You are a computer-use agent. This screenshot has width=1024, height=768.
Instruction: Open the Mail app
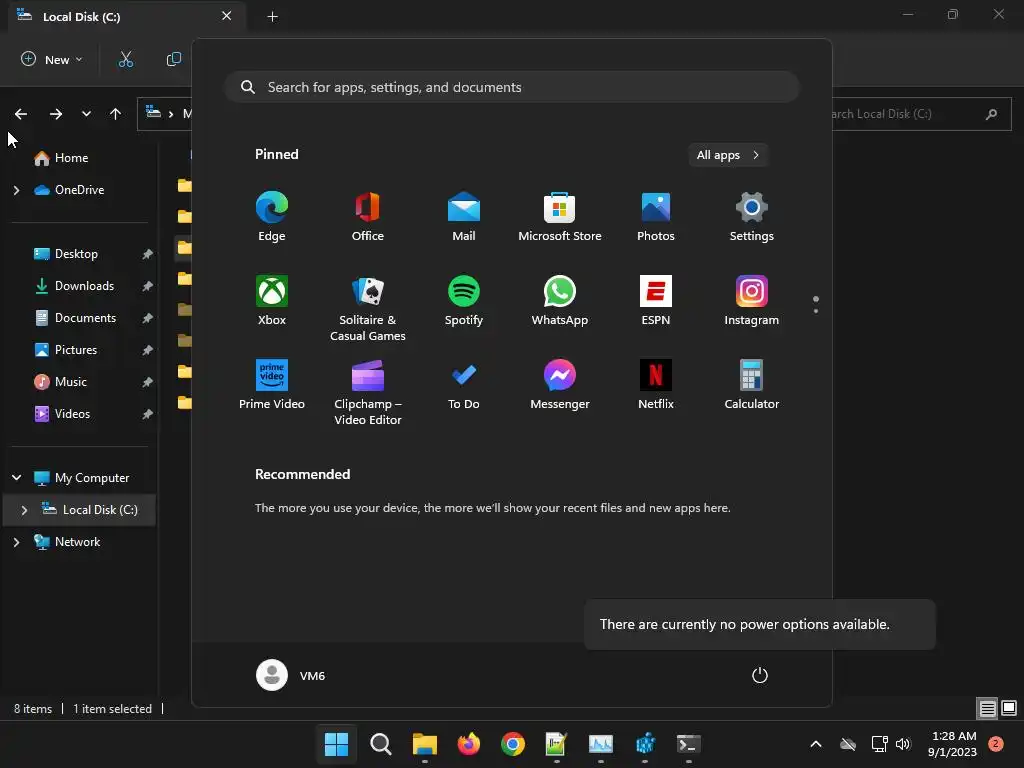pyautogui.click(x=464, y=217)
